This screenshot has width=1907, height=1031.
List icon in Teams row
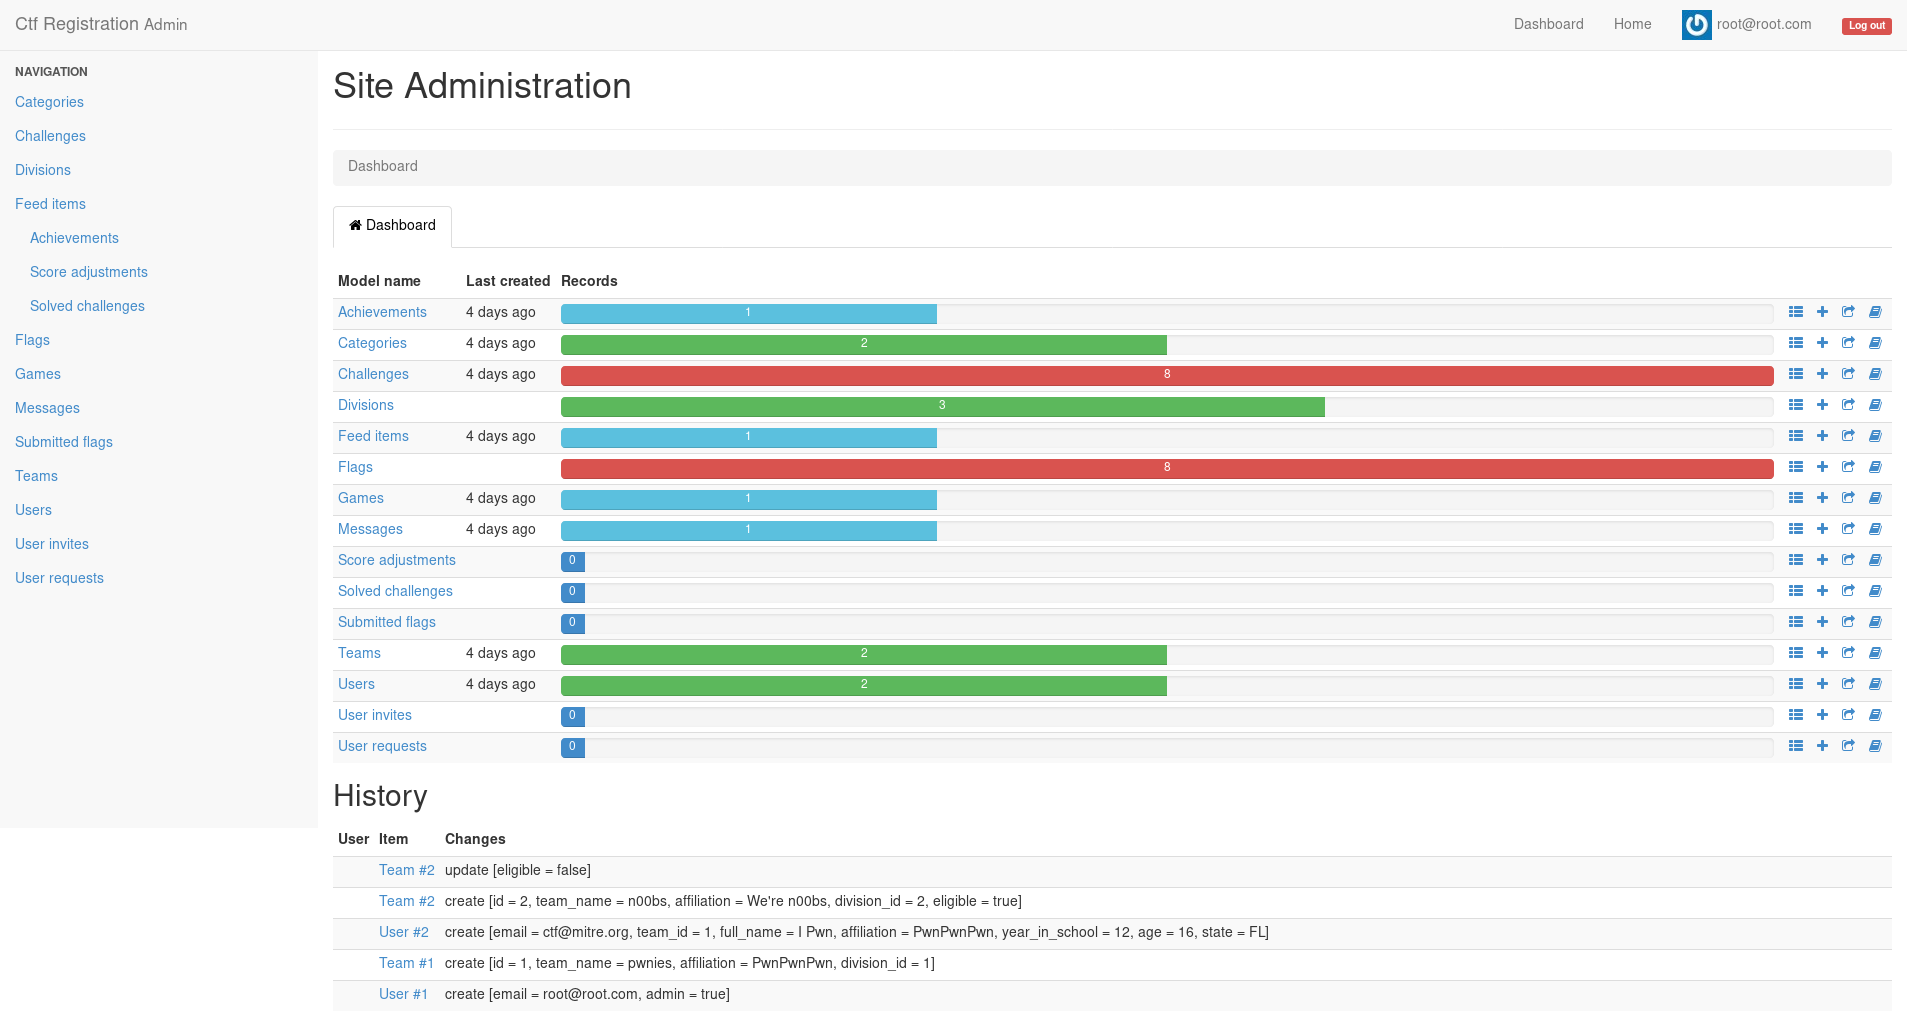click(1796, 653)
